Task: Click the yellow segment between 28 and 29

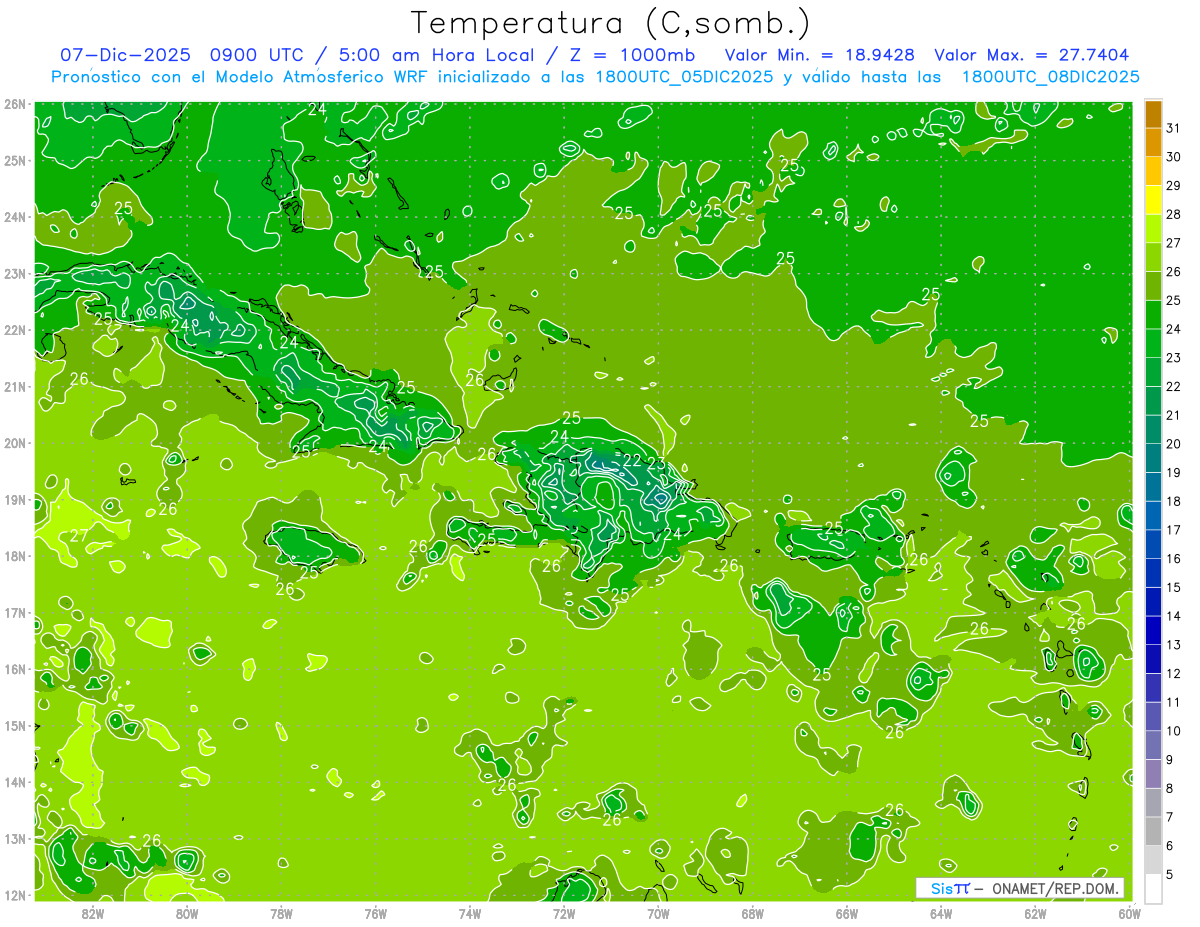Action: tap(1153, 200)
